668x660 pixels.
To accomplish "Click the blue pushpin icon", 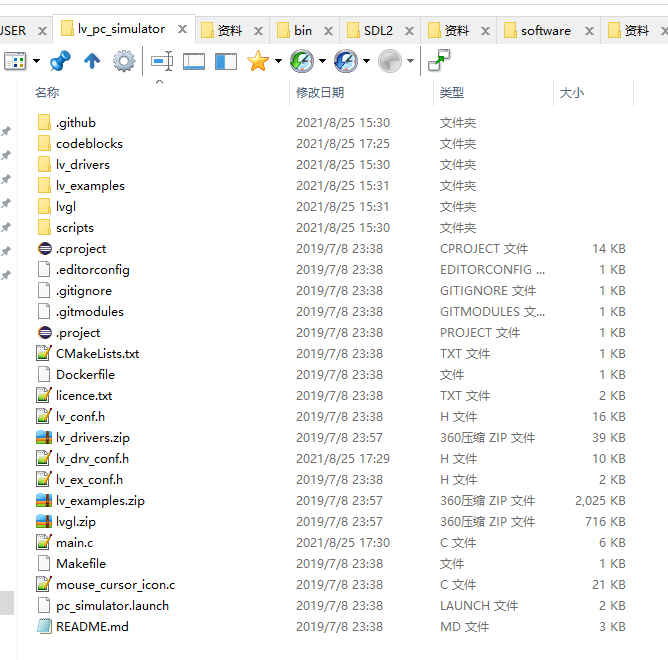I will coord(60,61).
